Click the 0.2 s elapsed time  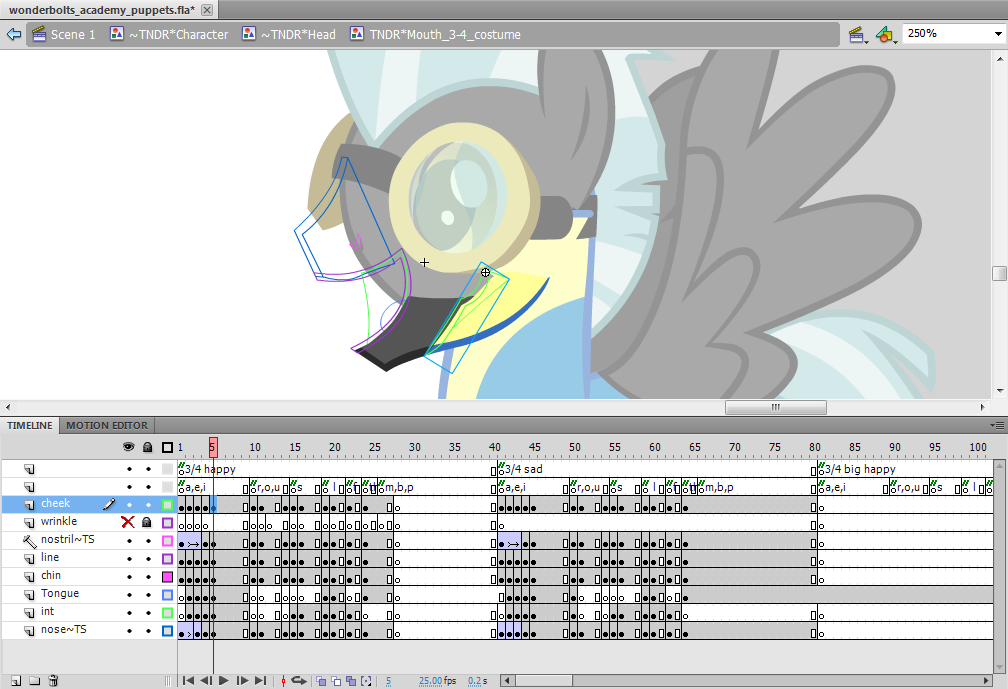pyautogui.click(x=478, y=681)
